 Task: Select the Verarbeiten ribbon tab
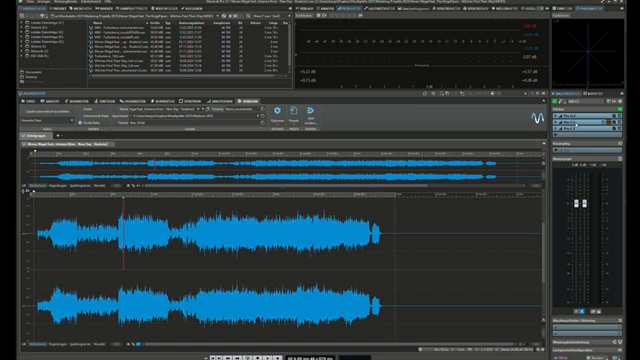(x=133, y=101)
